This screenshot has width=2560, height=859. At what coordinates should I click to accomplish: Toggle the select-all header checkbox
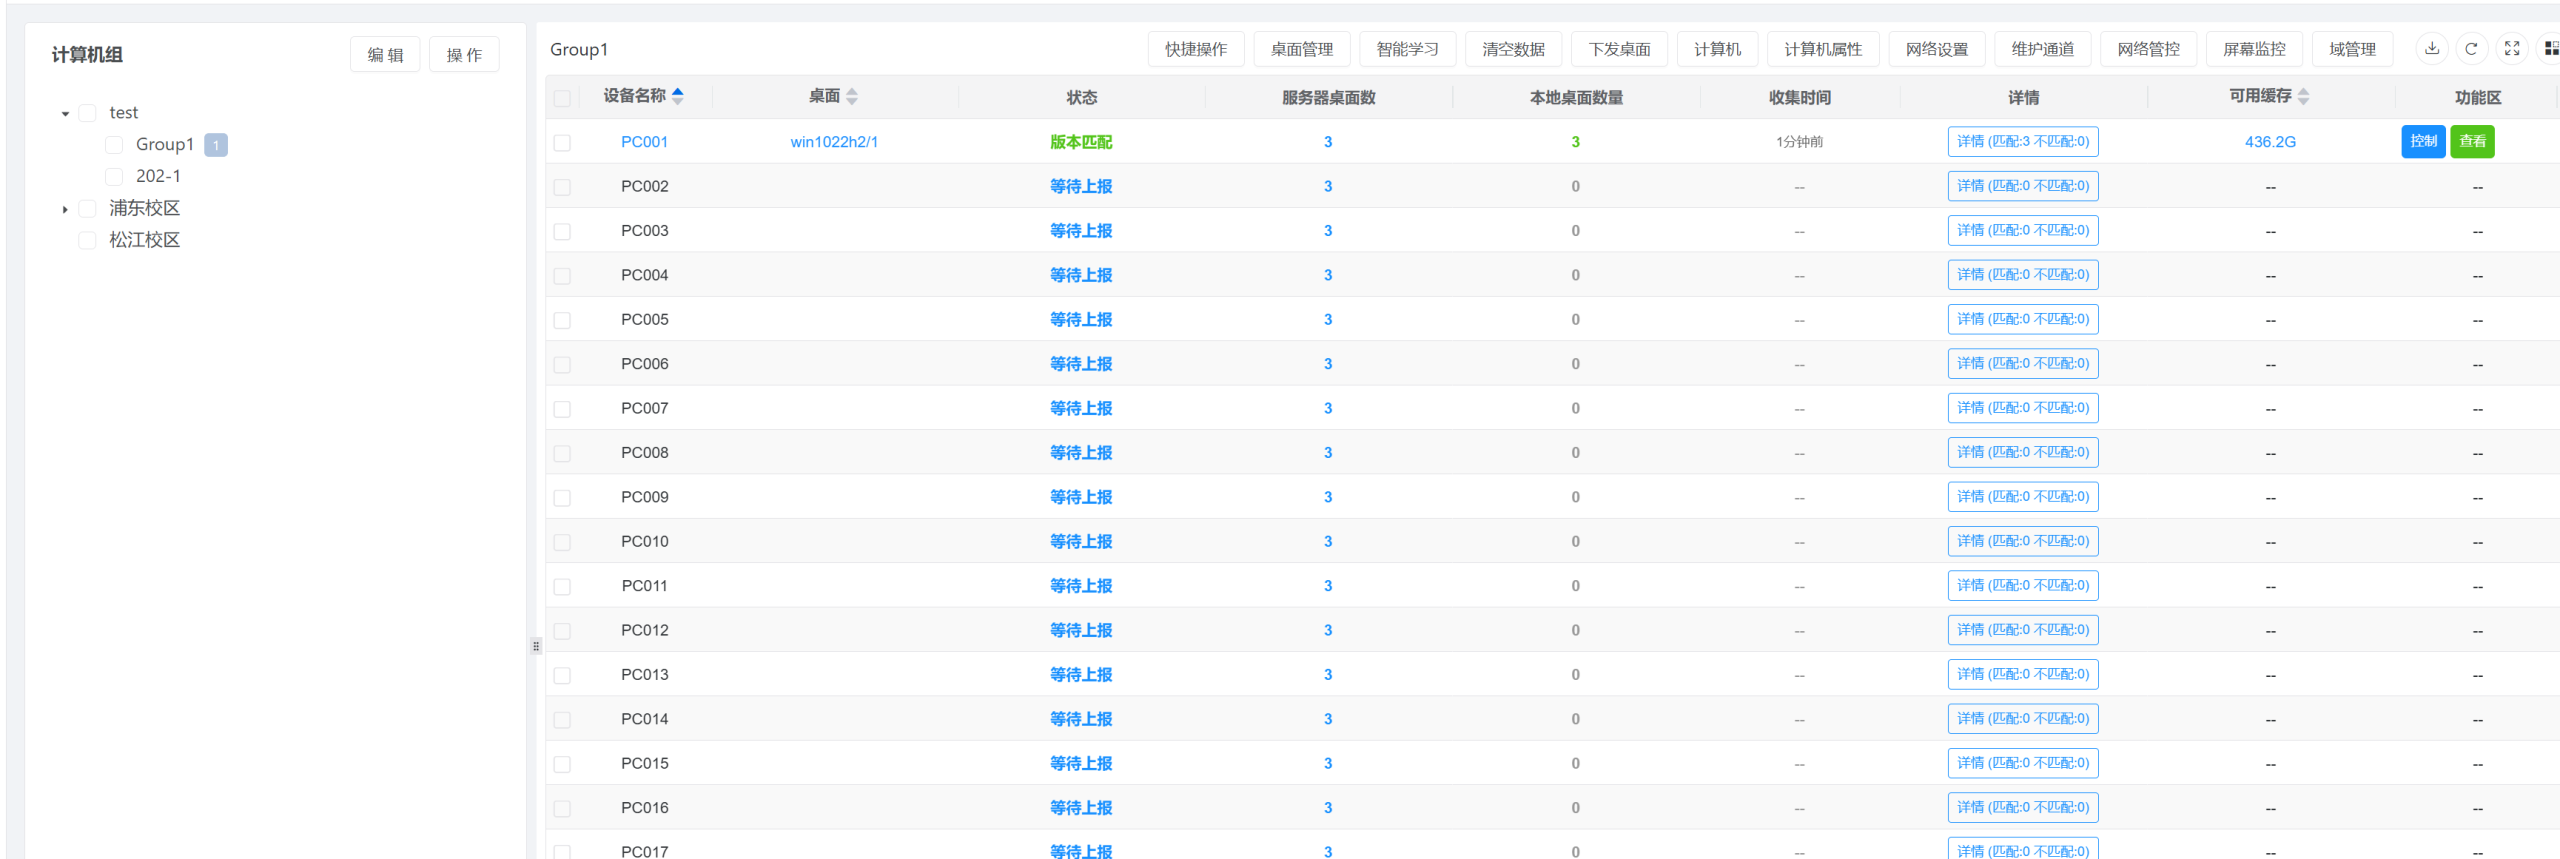click(x=562, y=98)
